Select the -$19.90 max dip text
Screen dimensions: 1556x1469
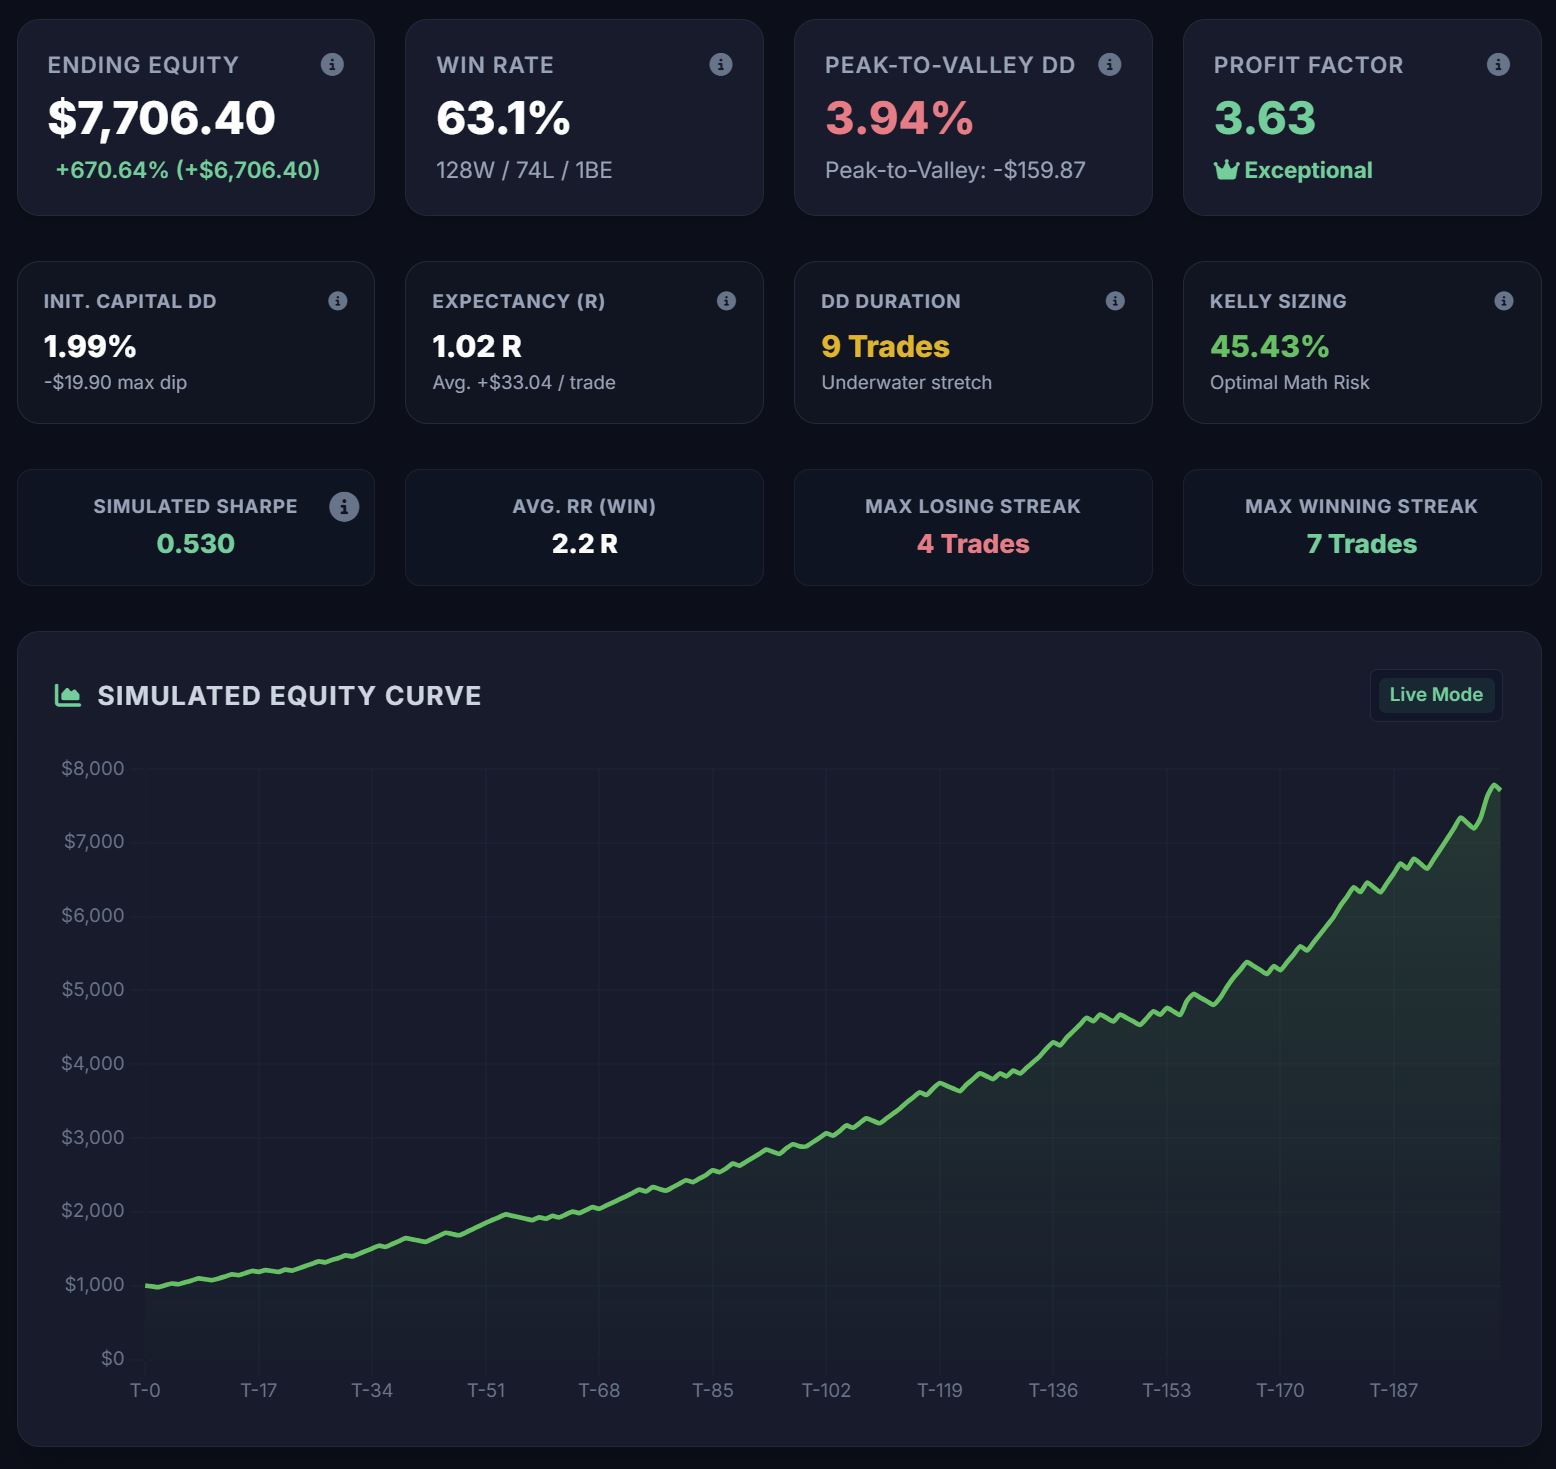click(115, 382)
